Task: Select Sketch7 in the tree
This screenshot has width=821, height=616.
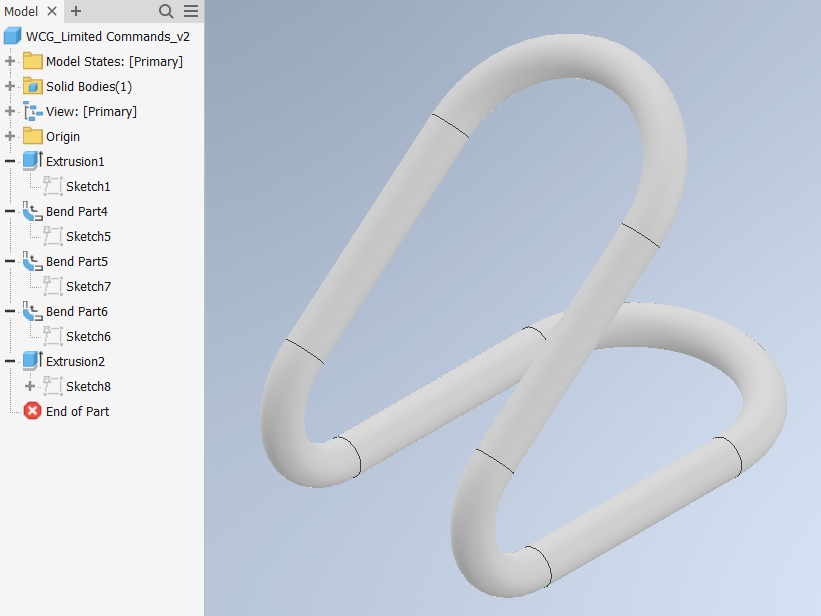Action: pos(88,287)
